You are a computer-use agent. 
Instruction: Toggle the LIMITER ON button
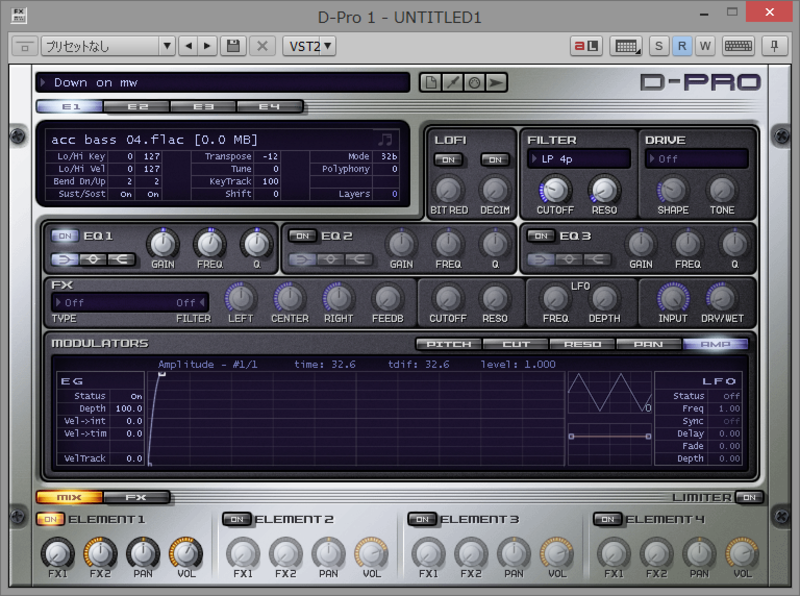click(749, 498)
